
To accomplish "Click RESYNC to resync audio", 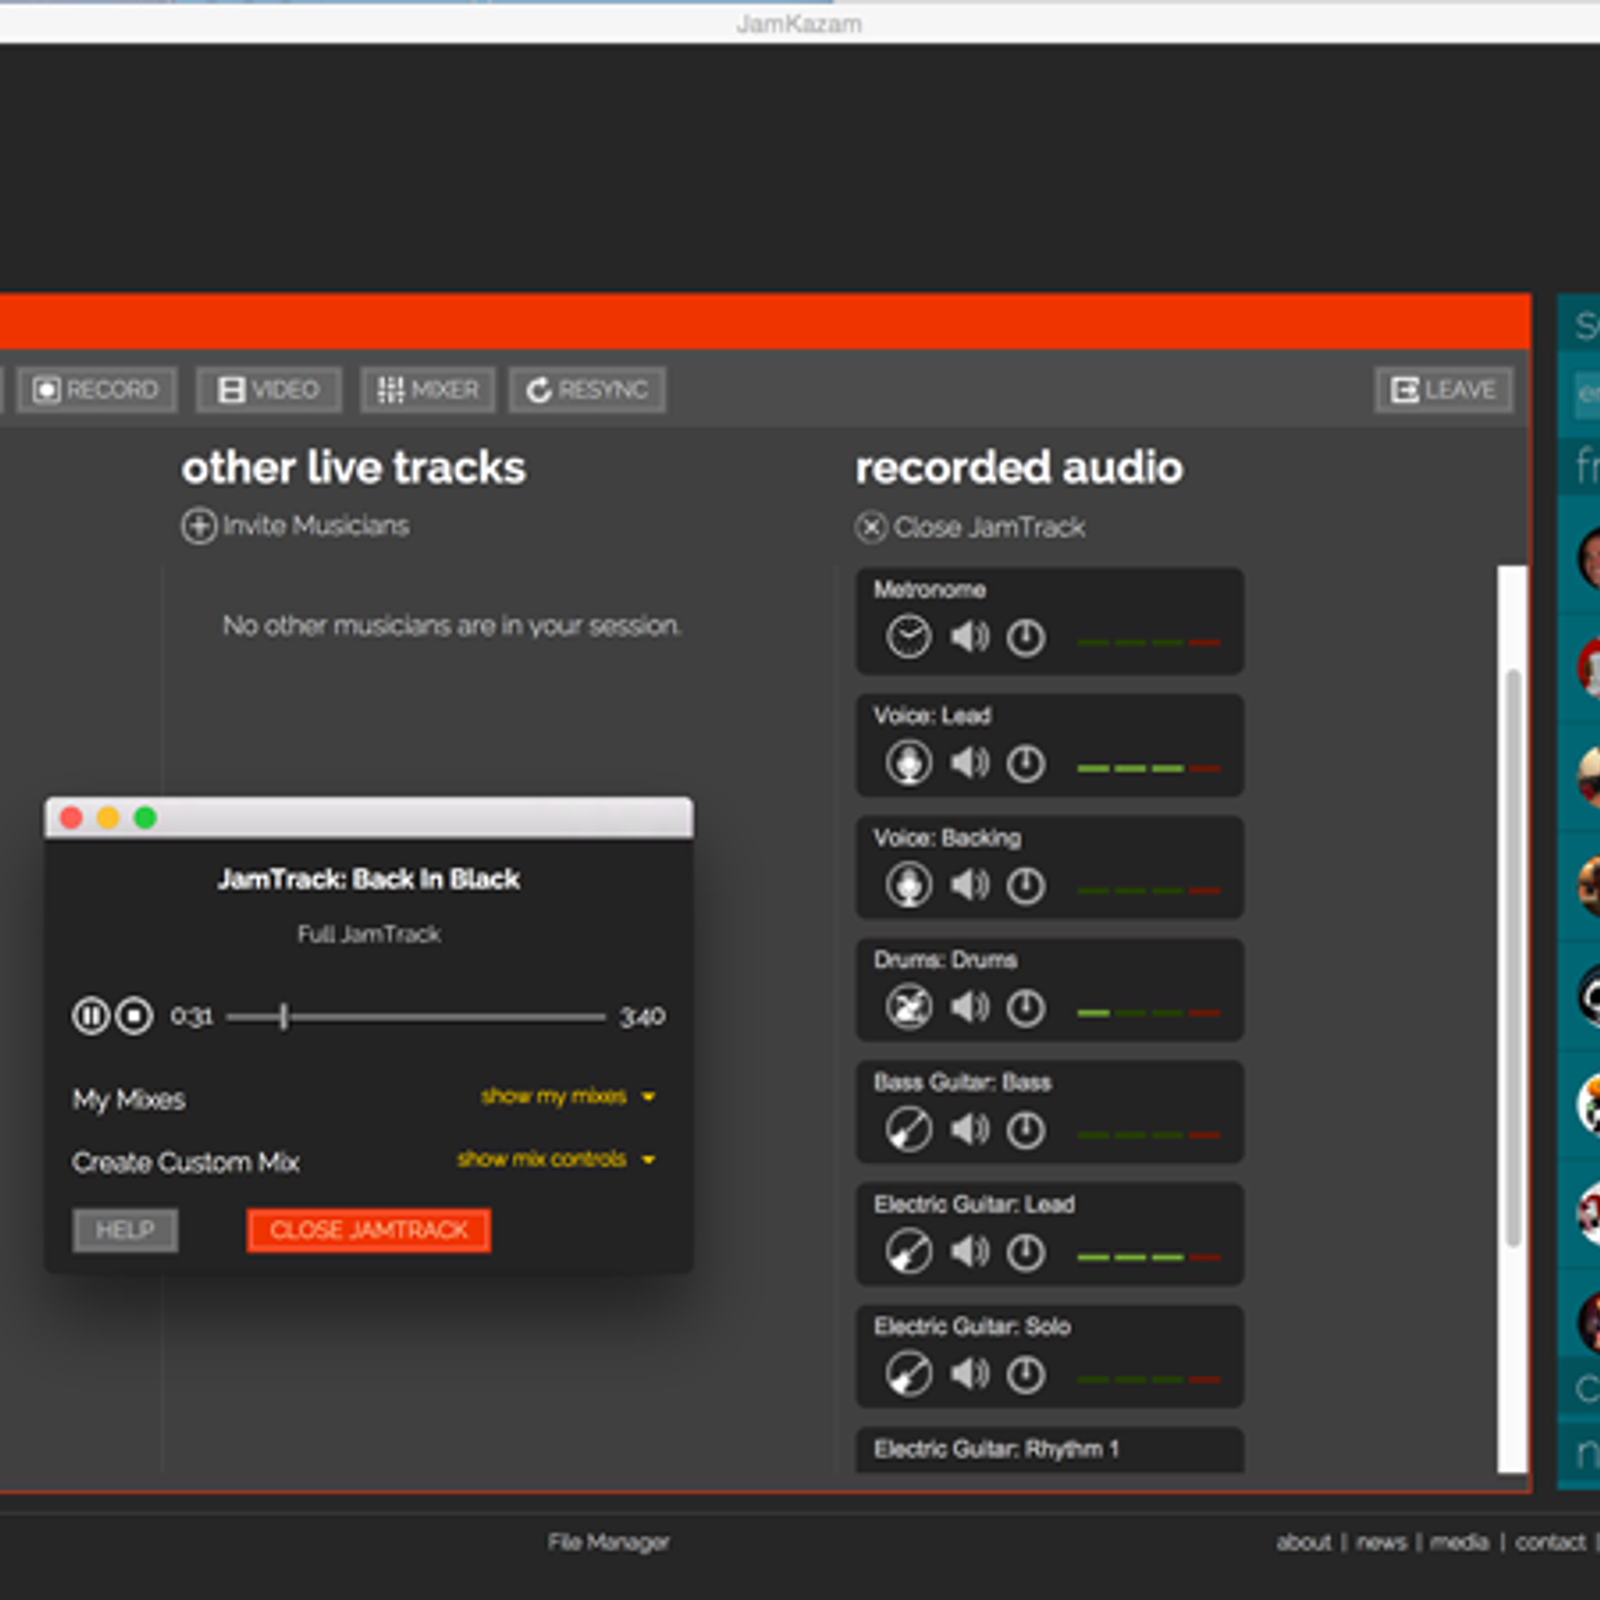I will point(588,390).
